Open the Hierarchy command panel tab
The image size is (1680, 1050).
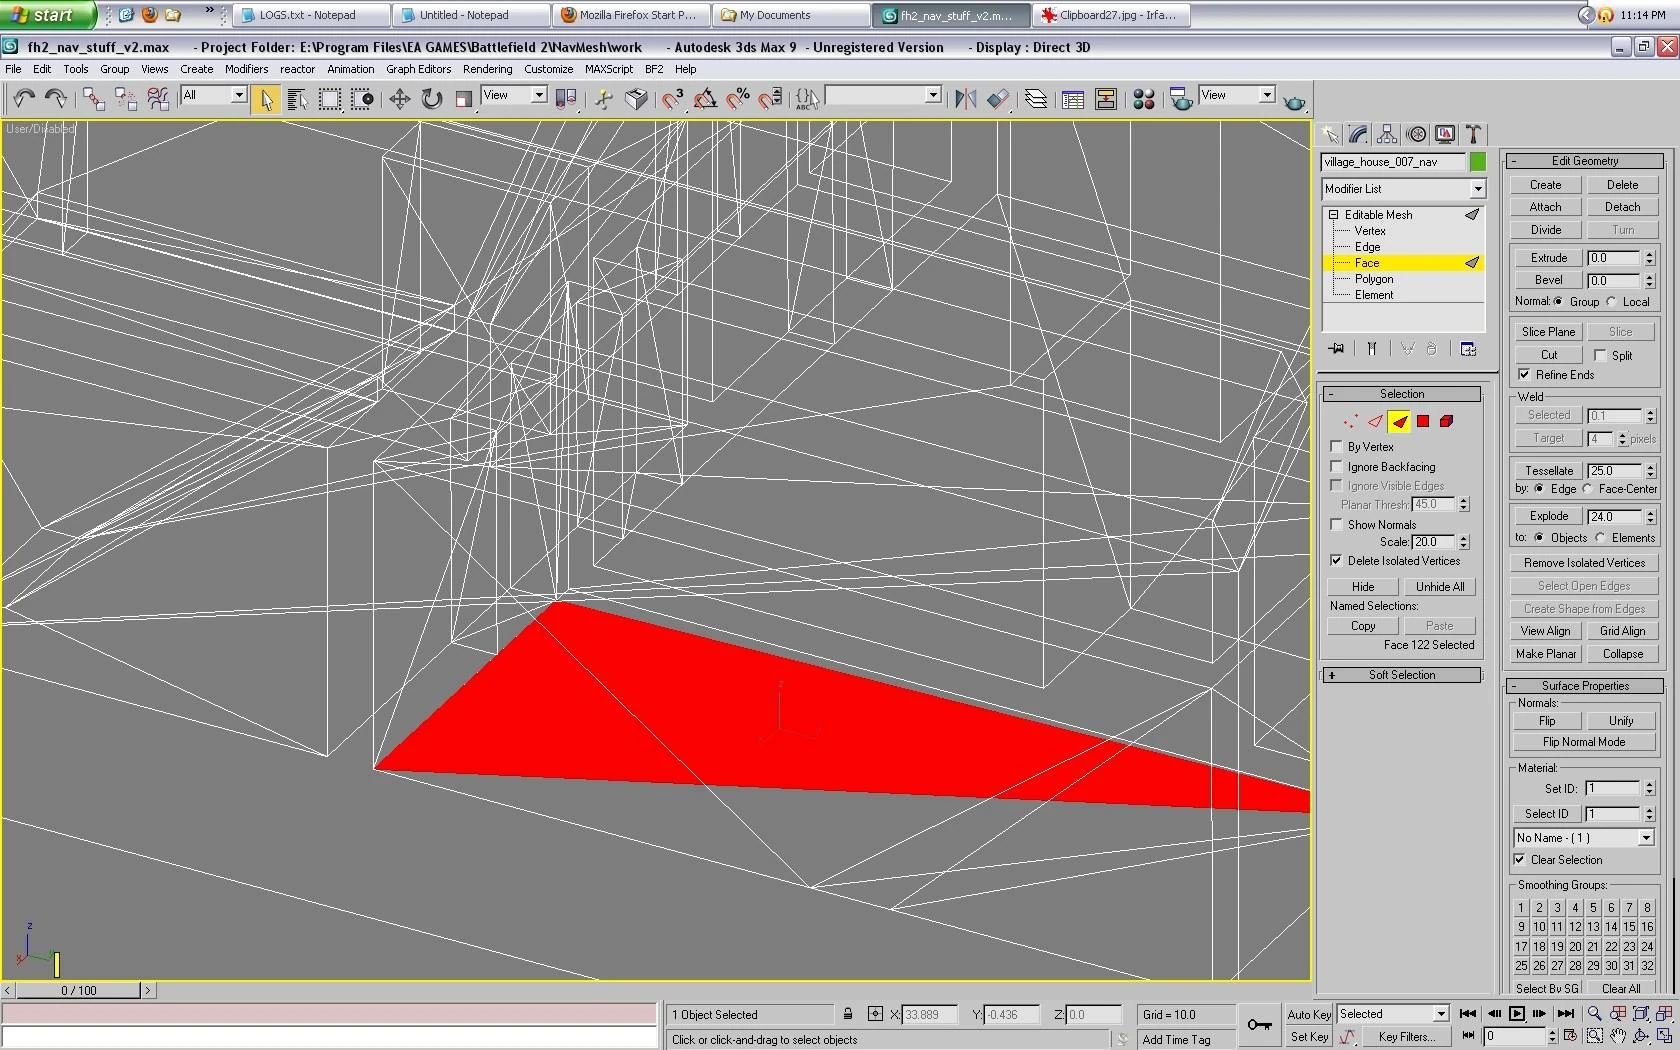pos(1387,135)
